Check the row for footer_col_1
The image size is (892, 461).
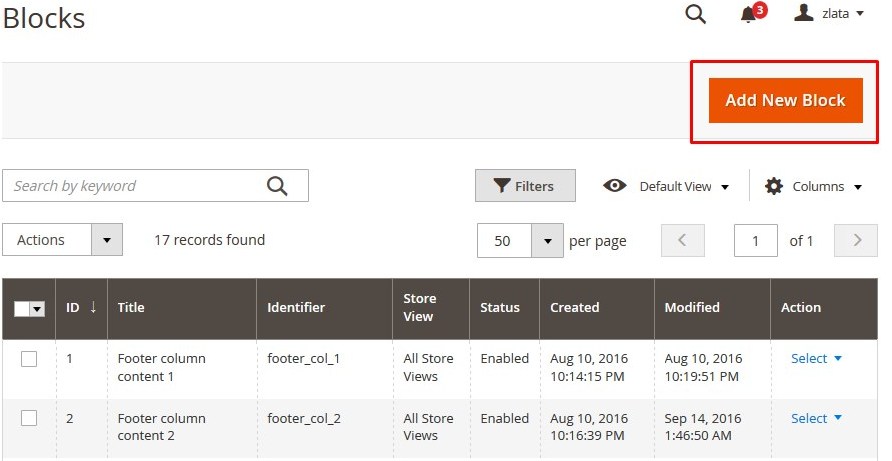tap(29, 359)
